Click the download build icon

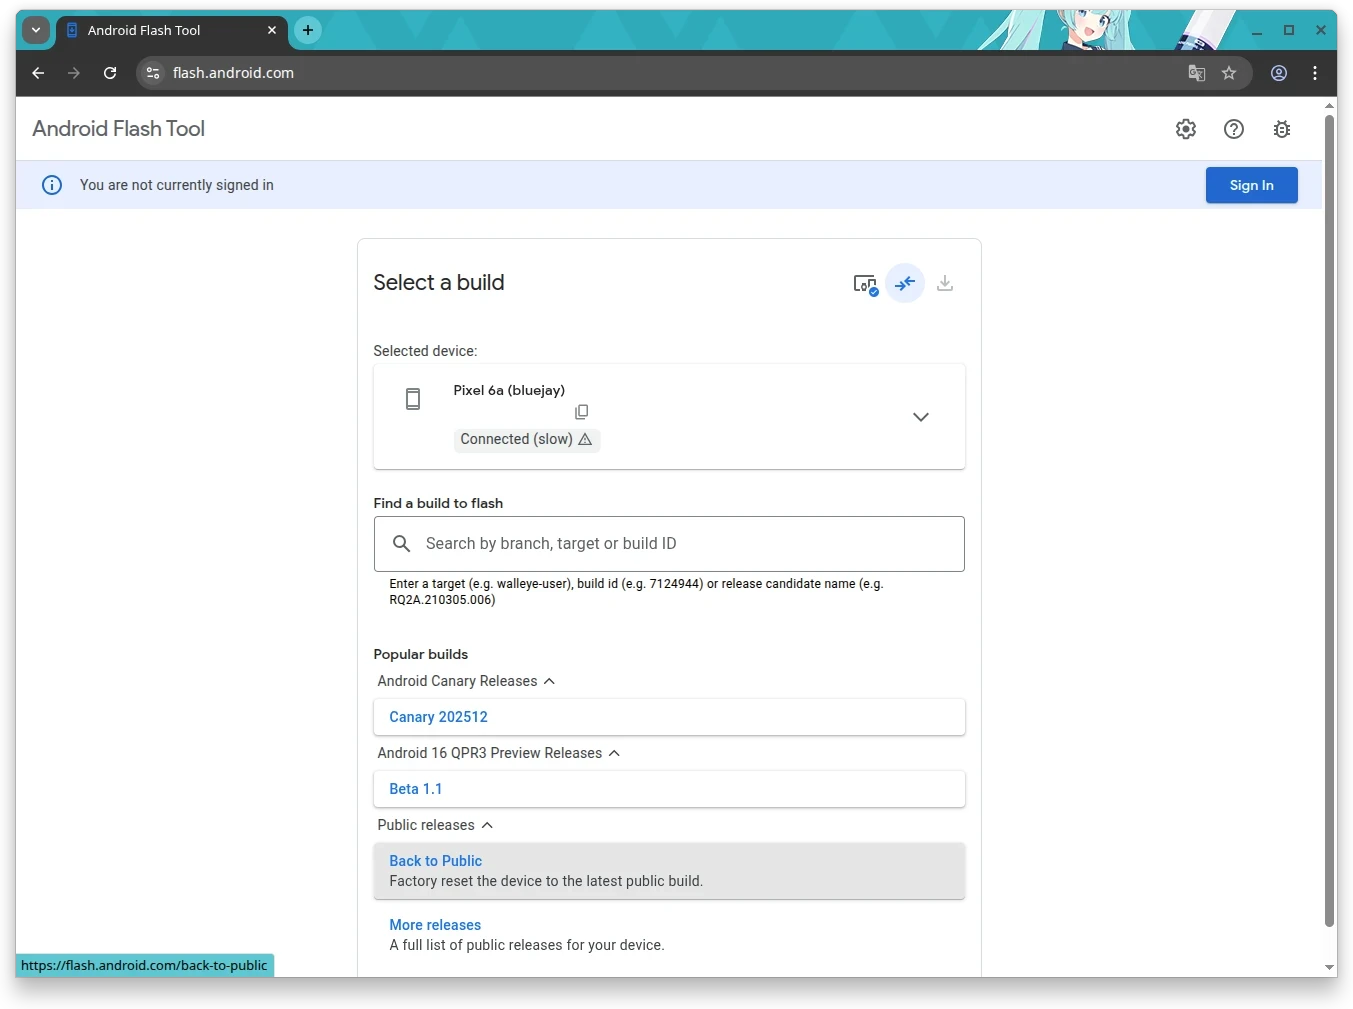944,284
